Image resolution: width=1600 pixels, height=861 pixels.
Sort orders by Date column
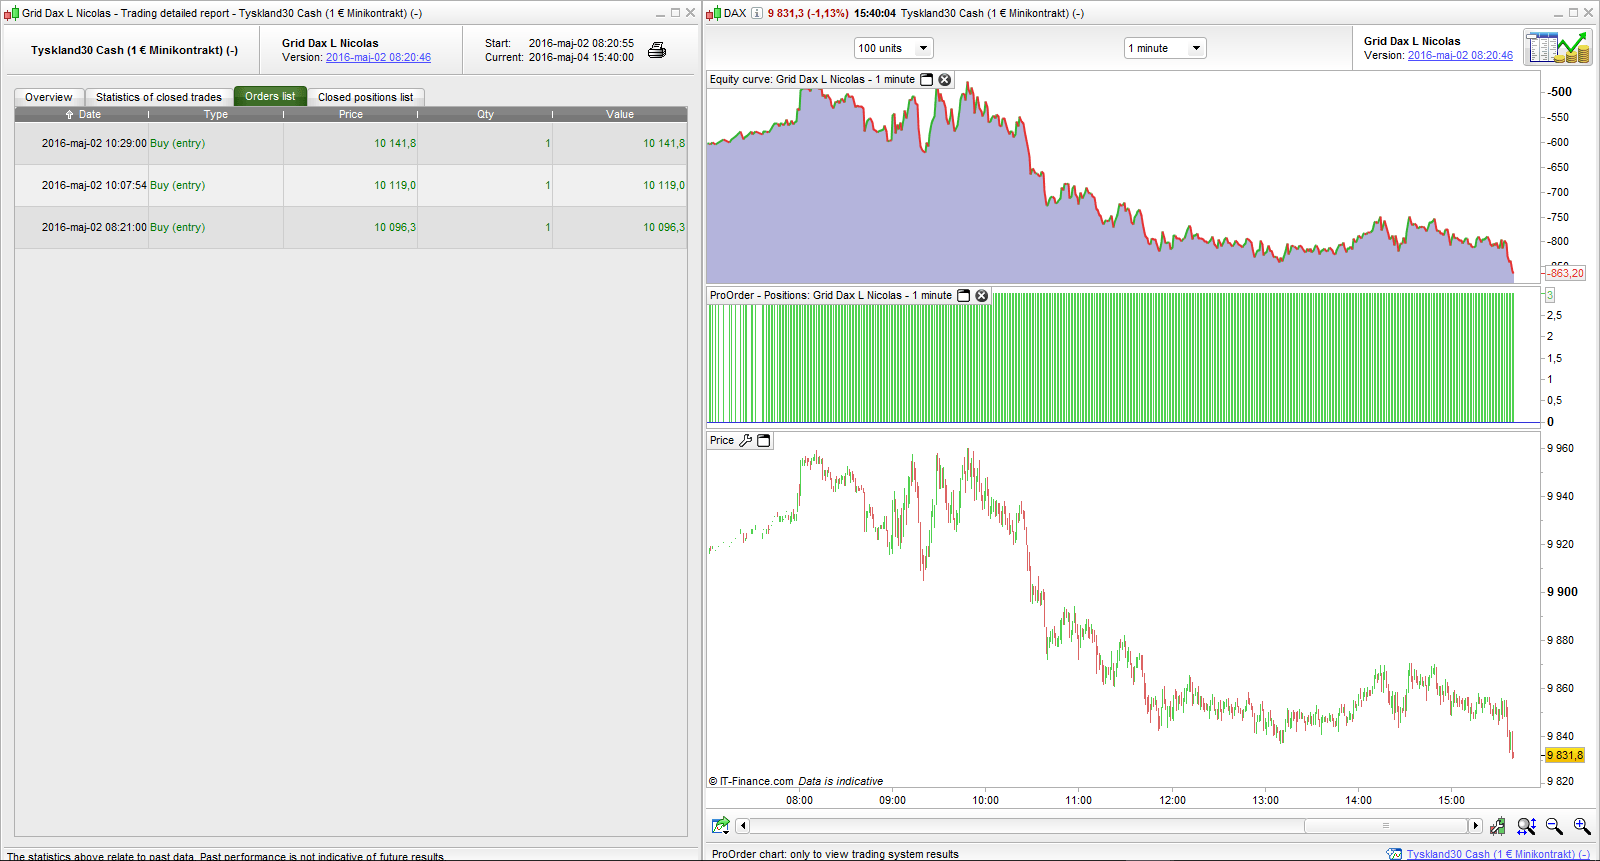pos(82,114)
